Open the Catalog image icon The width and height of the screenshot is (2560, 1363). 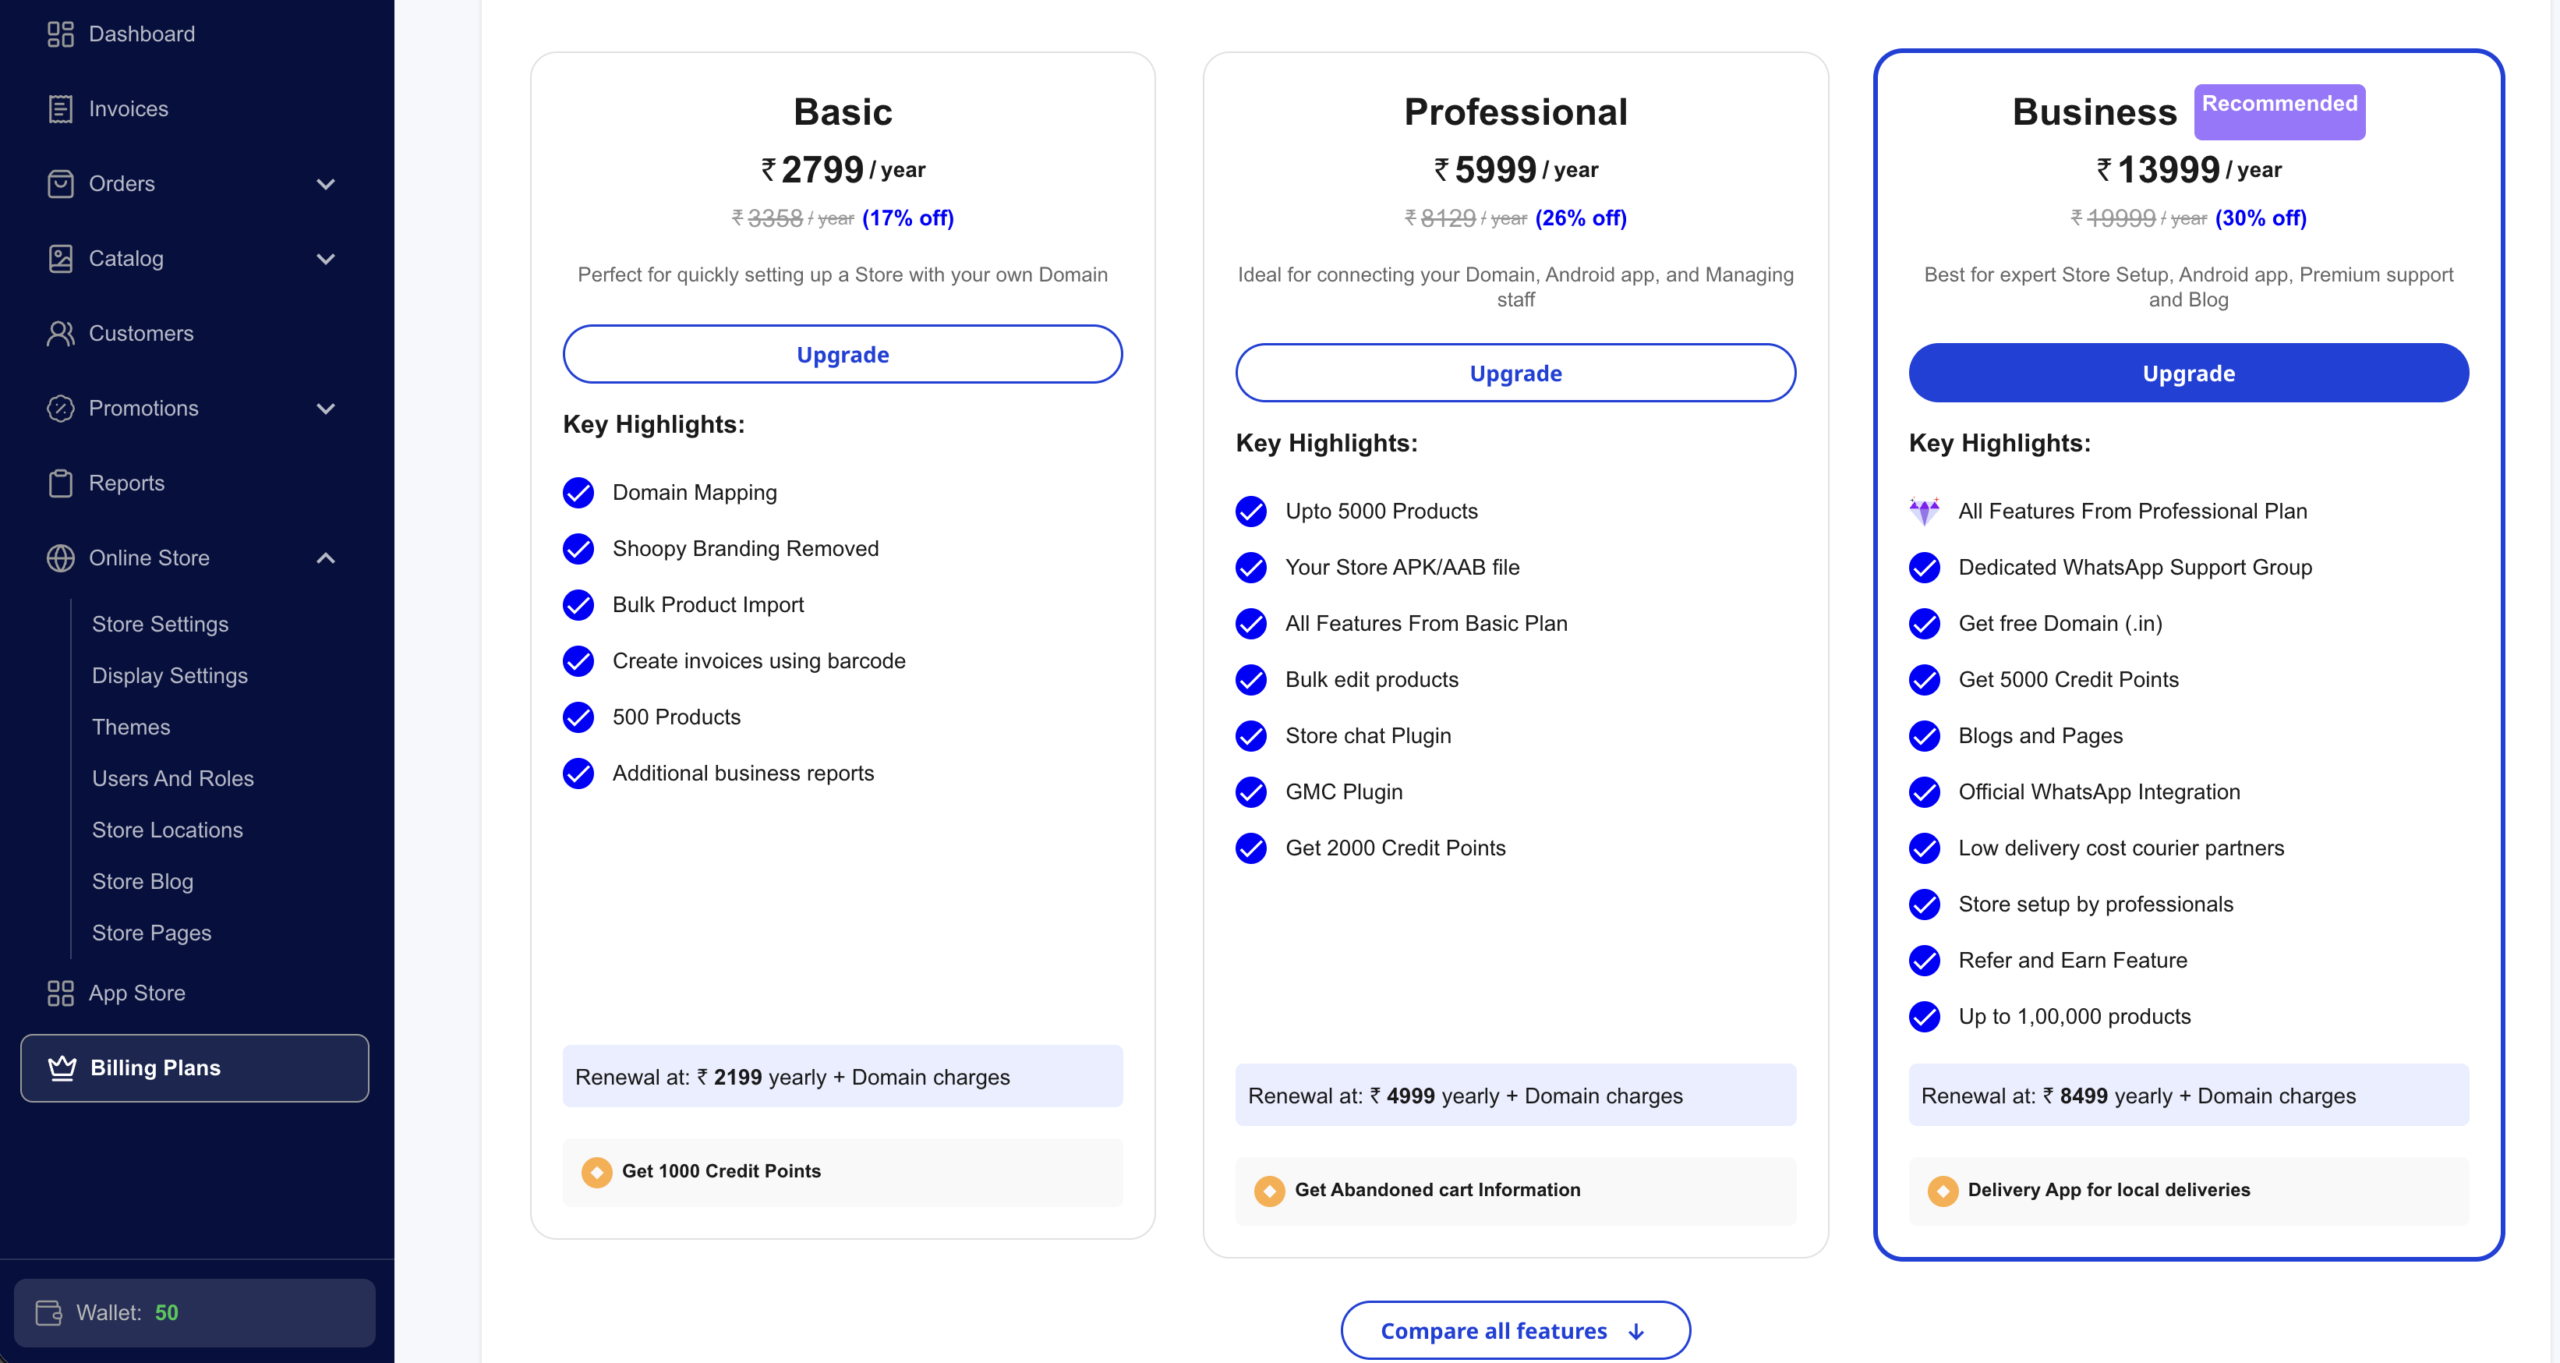[x=60, y=258]
